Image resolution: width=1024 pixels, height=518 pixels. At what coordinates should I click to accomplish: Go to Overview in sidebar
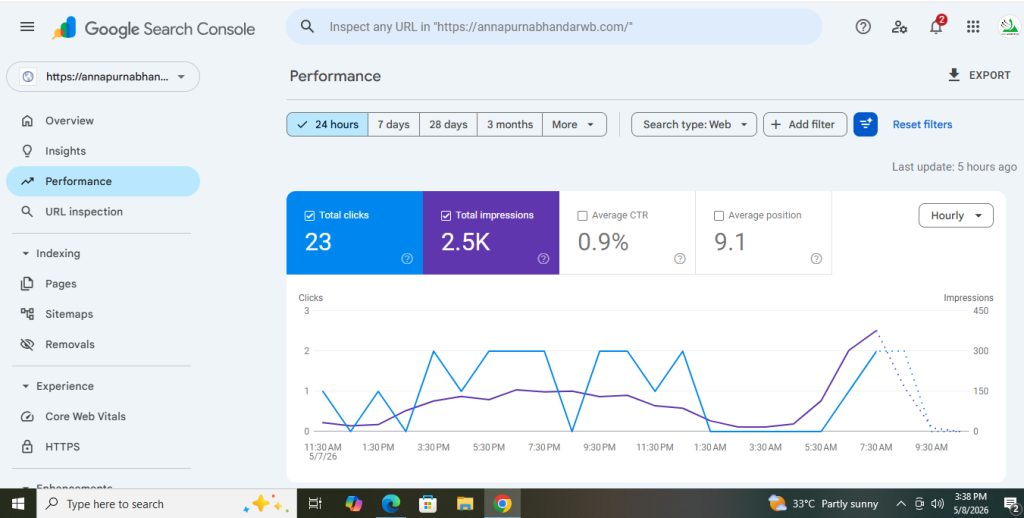point(103,121)
